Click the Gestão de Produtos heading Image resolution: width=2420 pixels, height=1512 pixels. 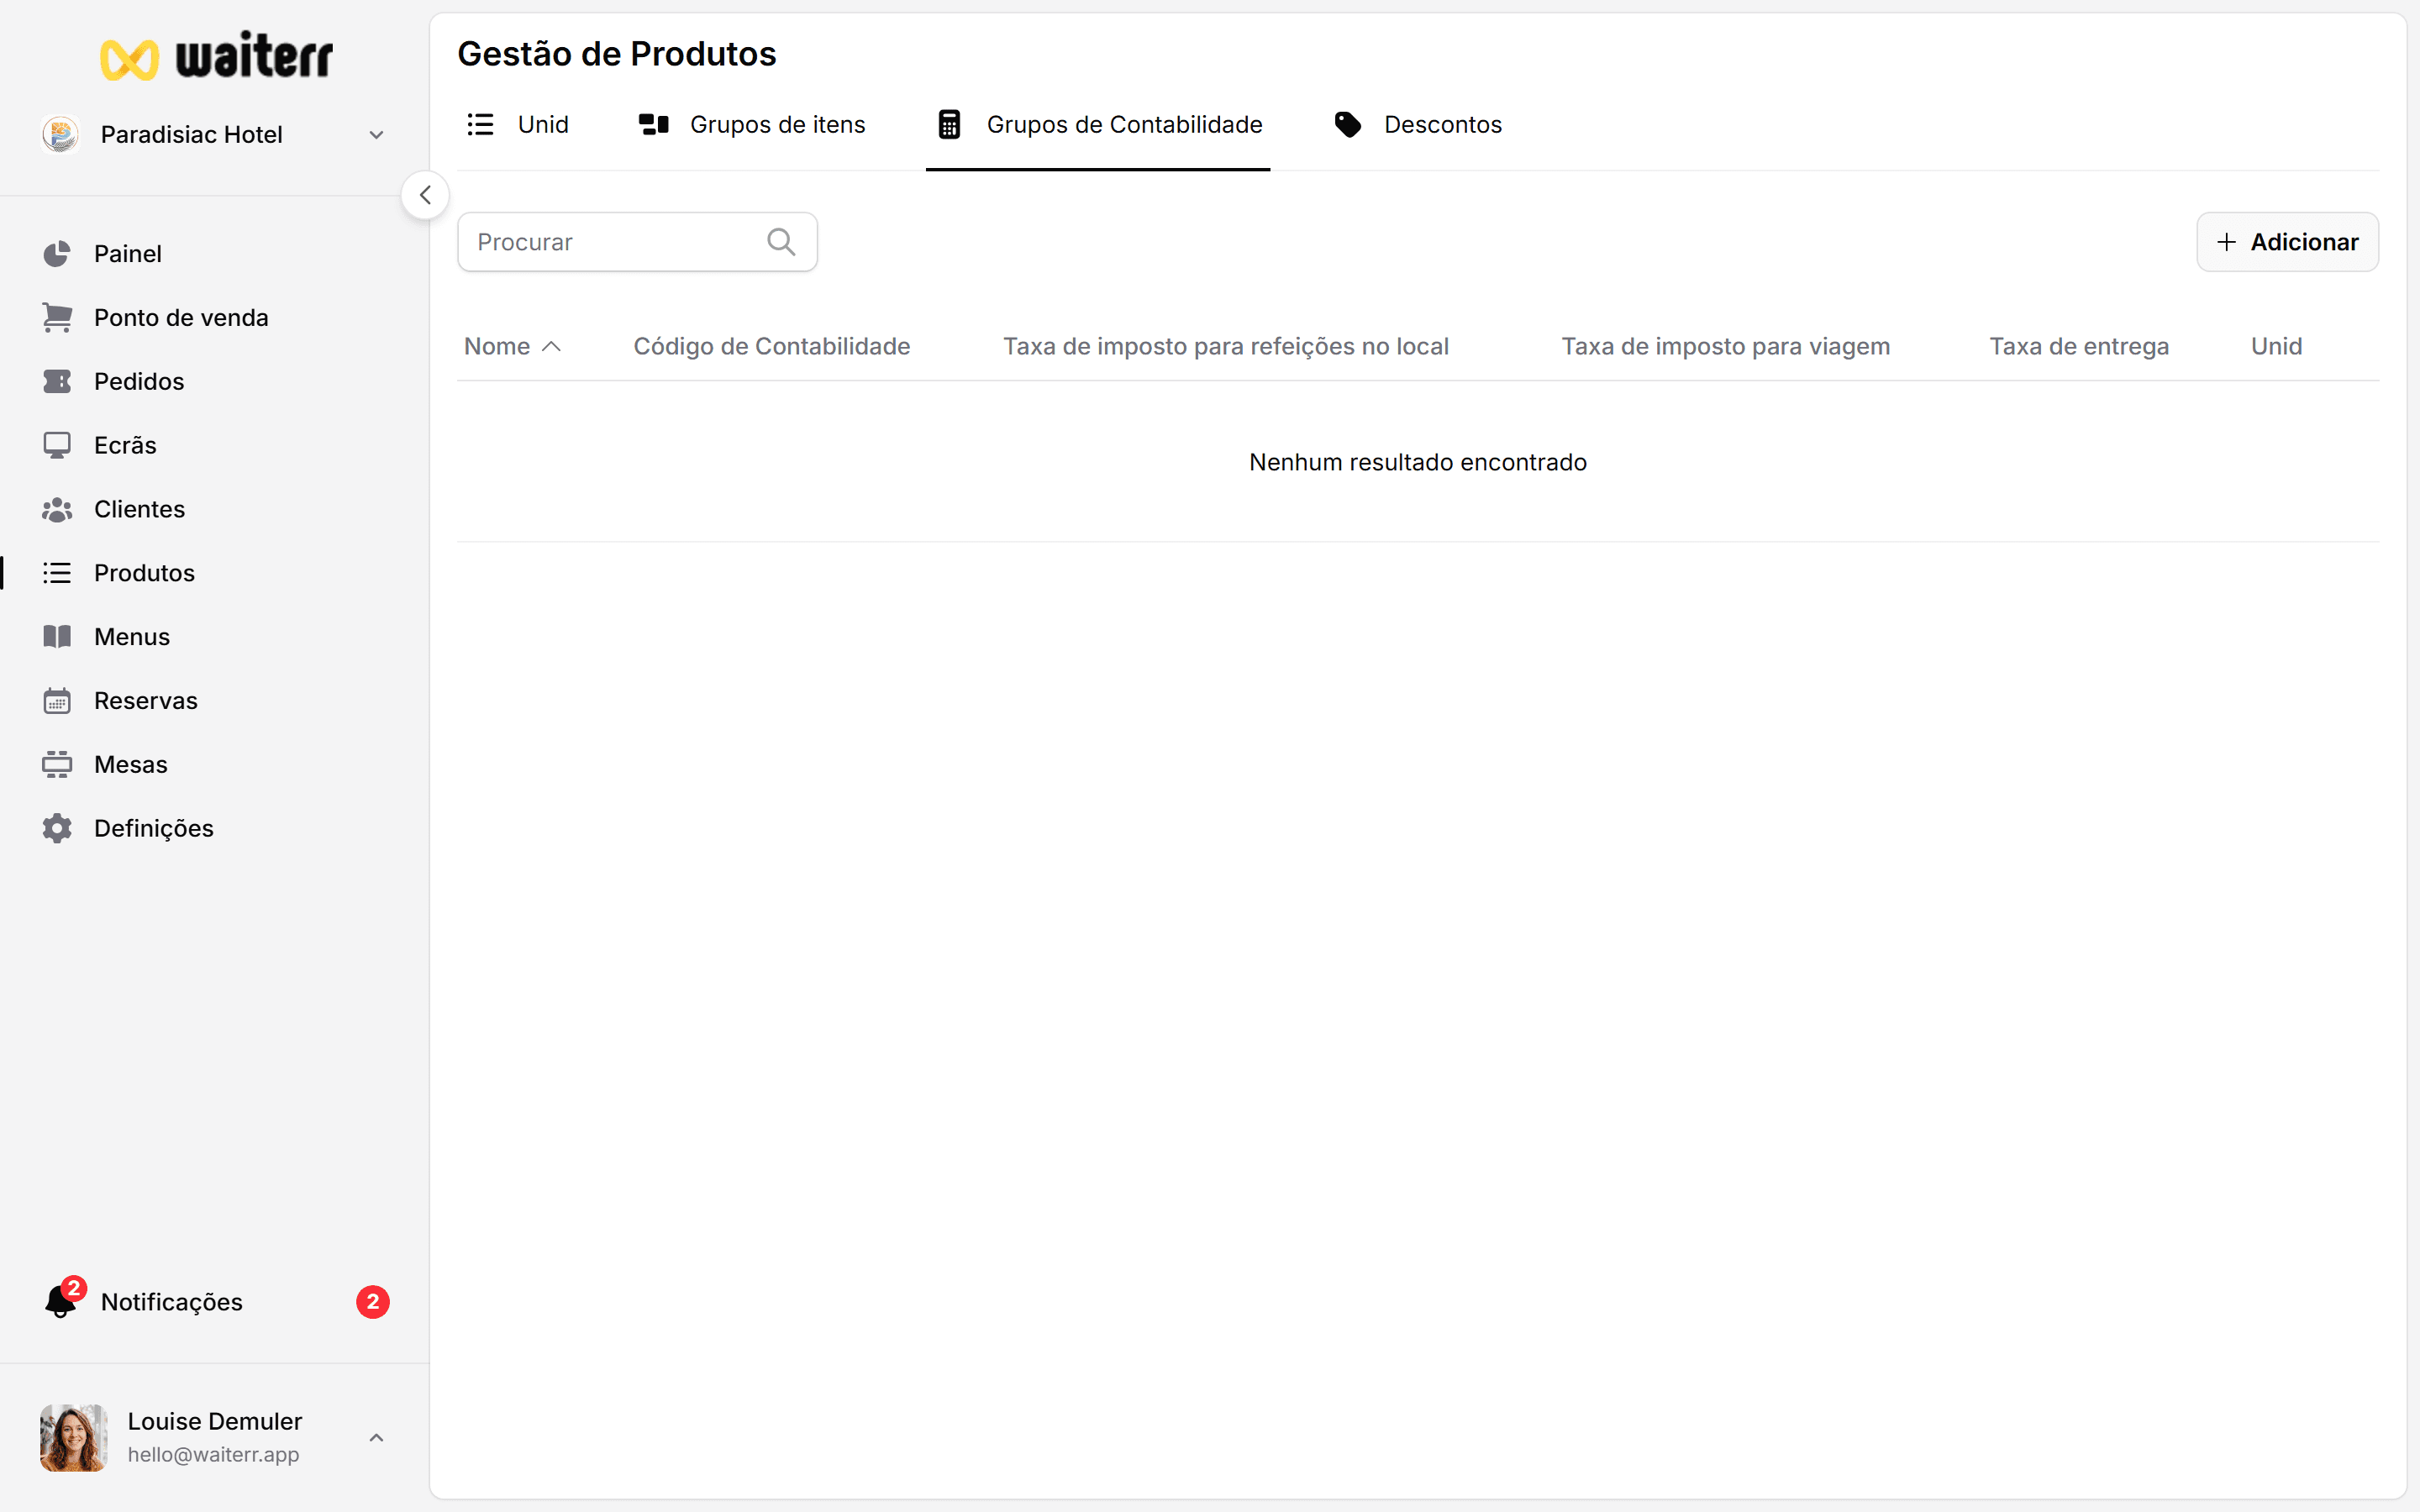click(x=617, y=54)
